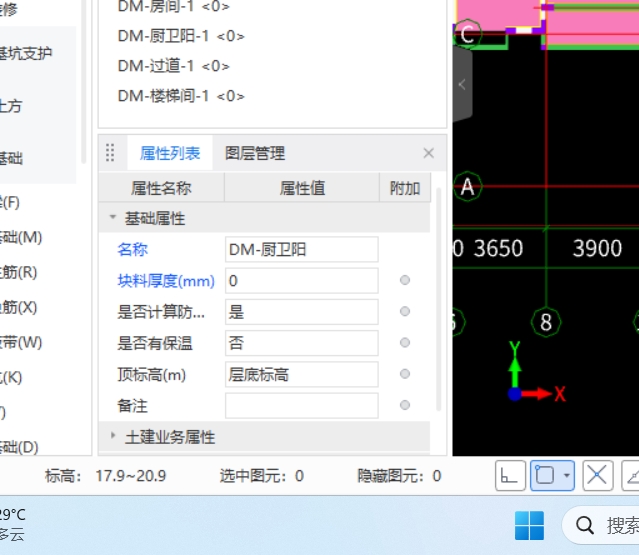The image size is (639, 555).
Task: Click the intersection snap X icon
Action: (x=597, y=476)
